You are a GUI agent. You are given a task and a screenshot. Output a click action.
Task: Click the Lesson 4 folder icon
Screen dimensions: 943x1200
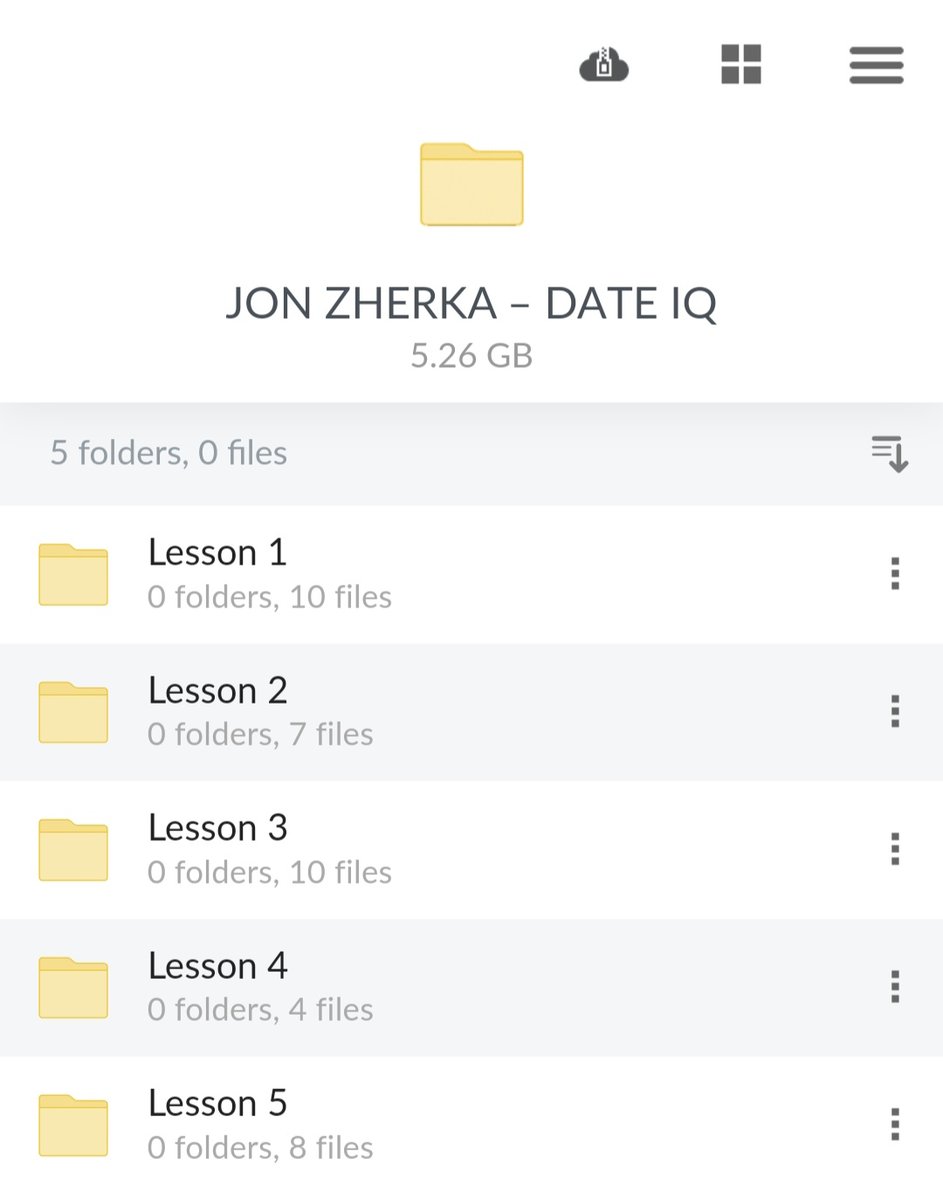(73, 987)
